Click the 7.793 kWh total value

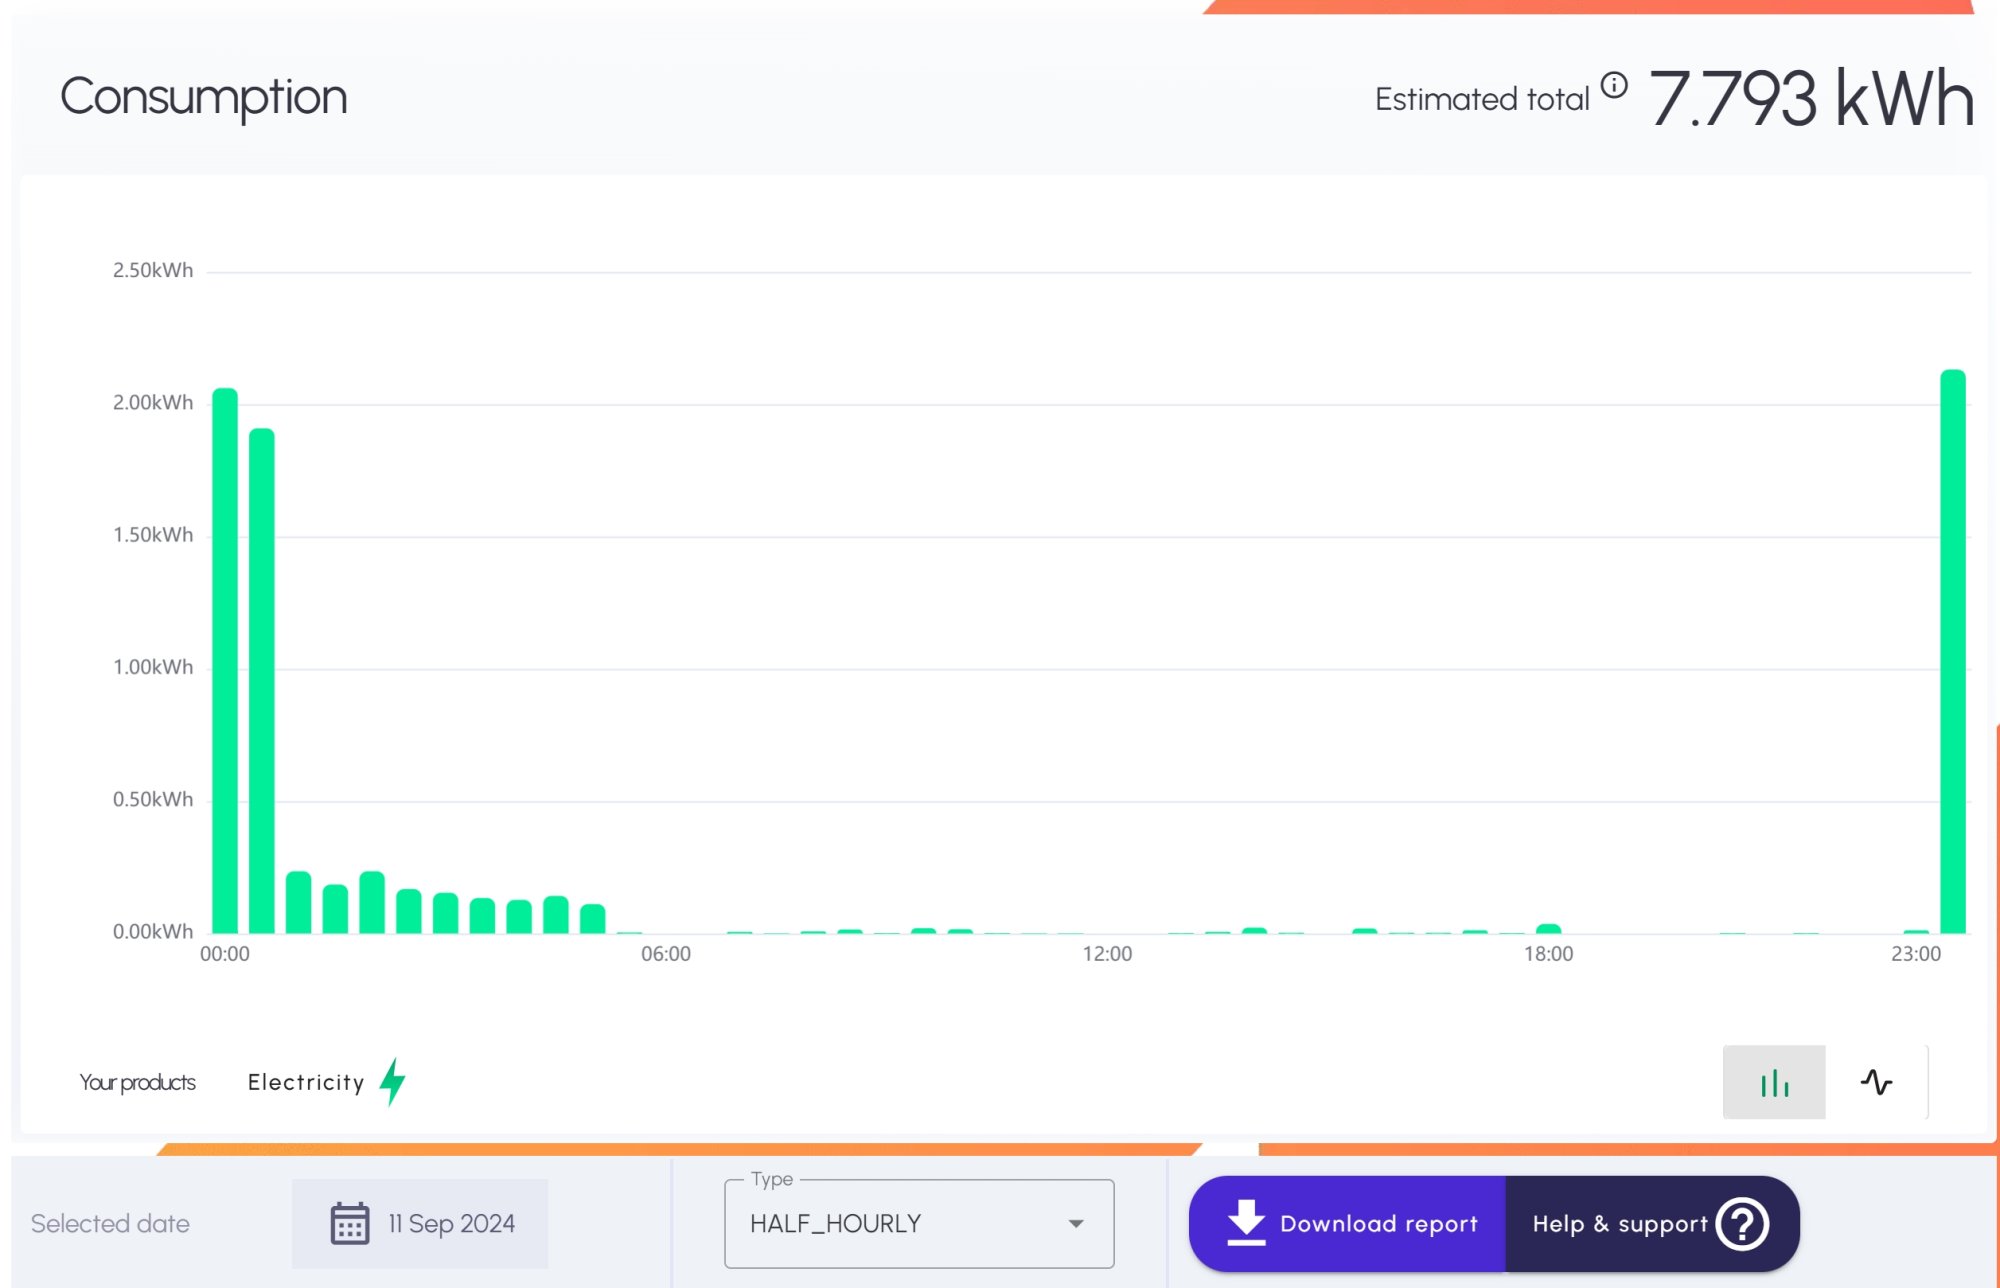[x=1811, y=98]
